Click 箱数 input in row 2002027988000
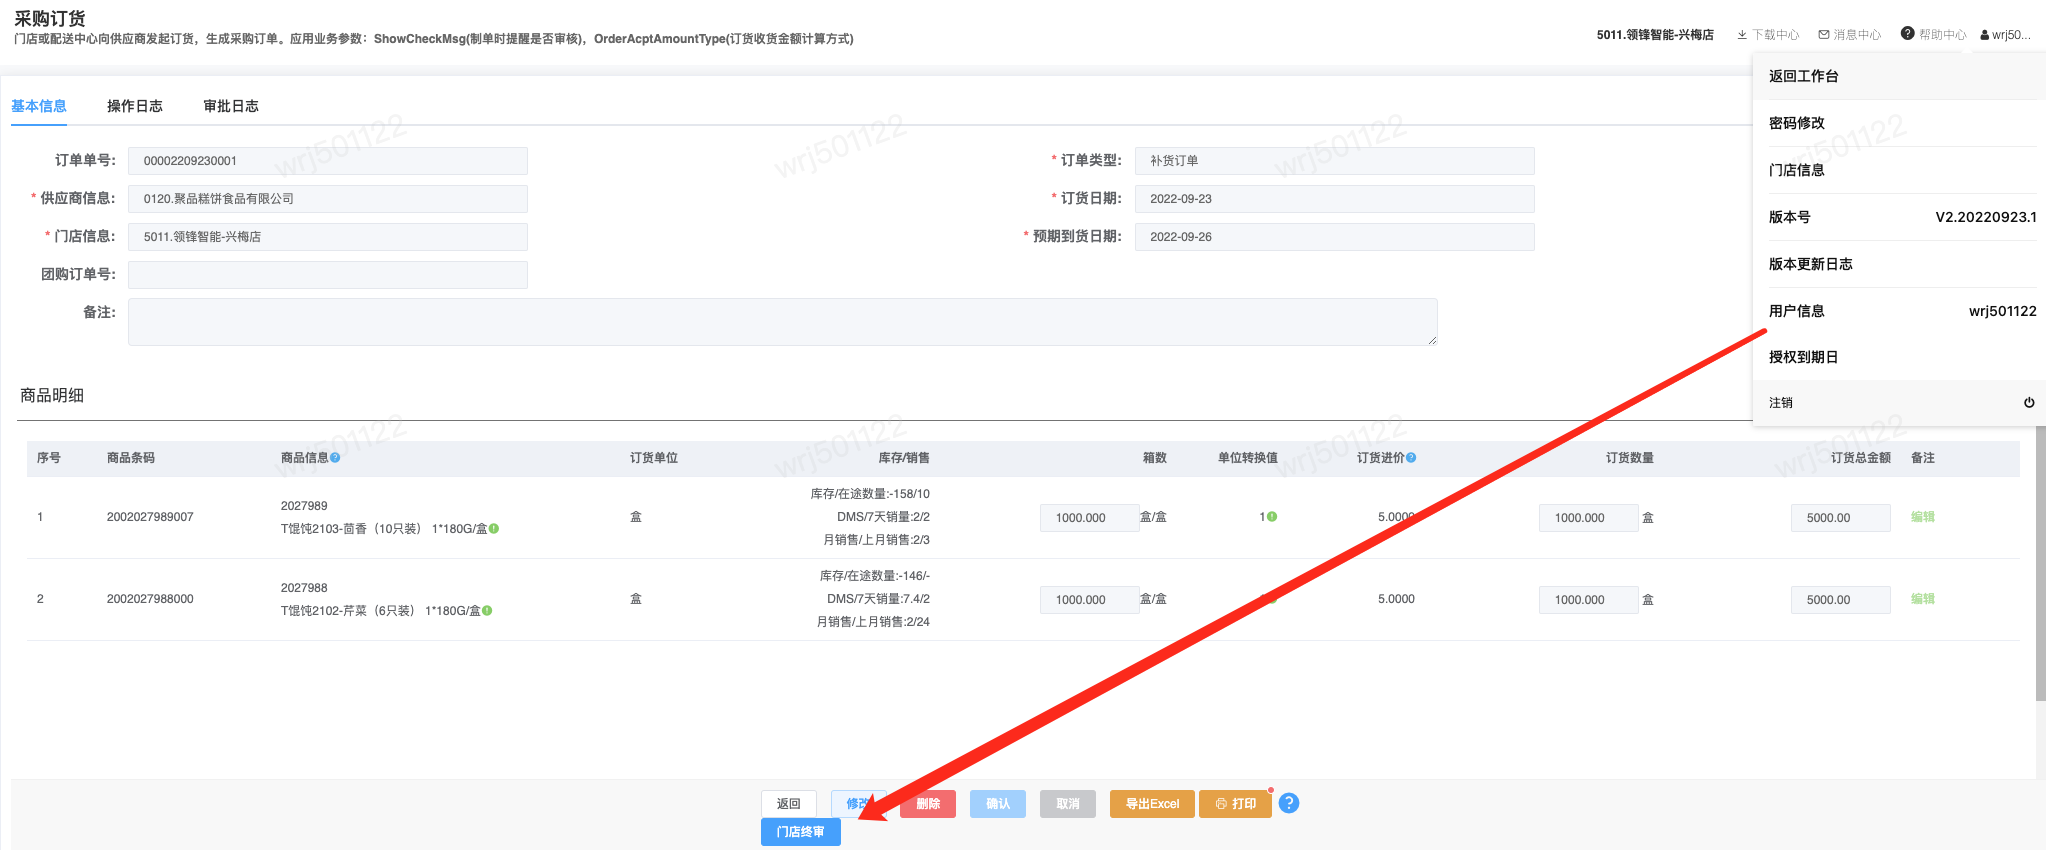The image size is (2046, 850). tap(1090, 600)
